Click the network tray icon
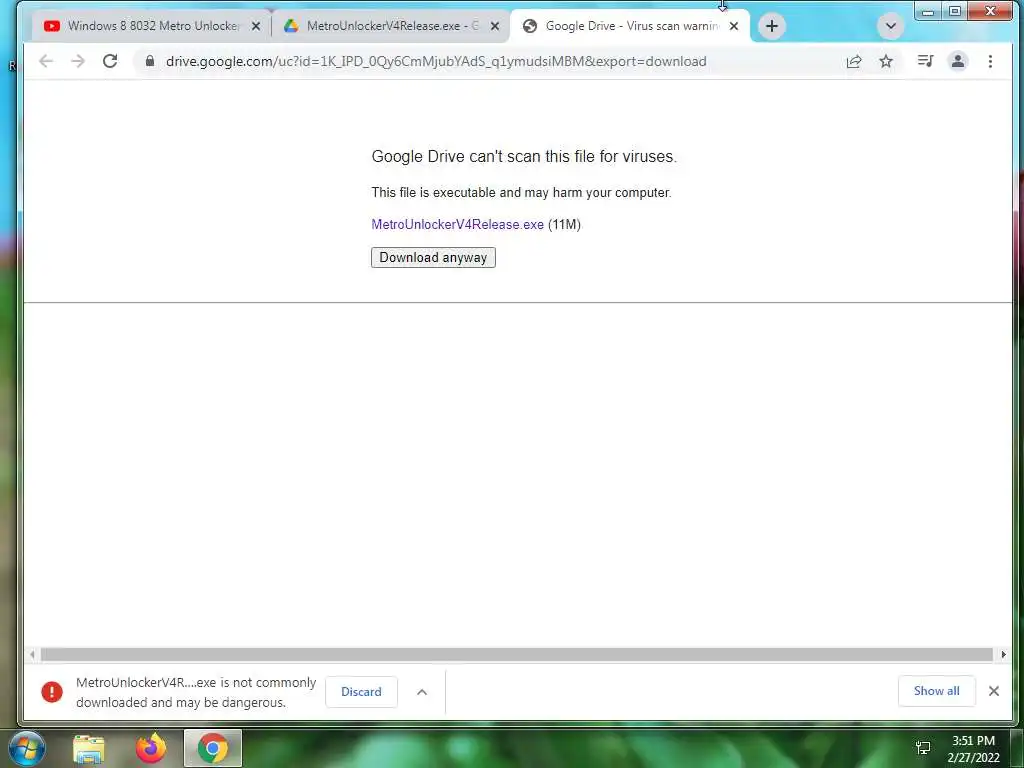Image resolution: width=1024 pixels, height=768 pixels. (x=923, y=748)
